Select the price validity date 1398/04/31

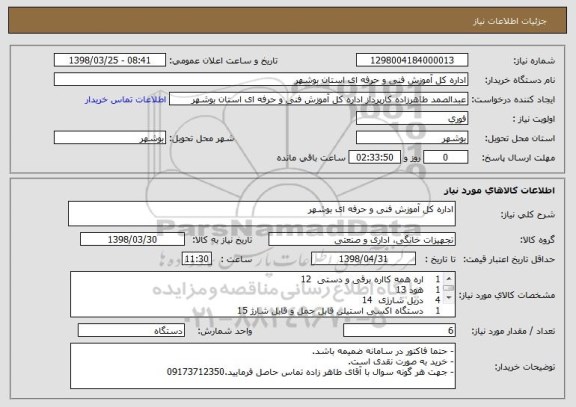pyautogui.click(x=363, y=259)
